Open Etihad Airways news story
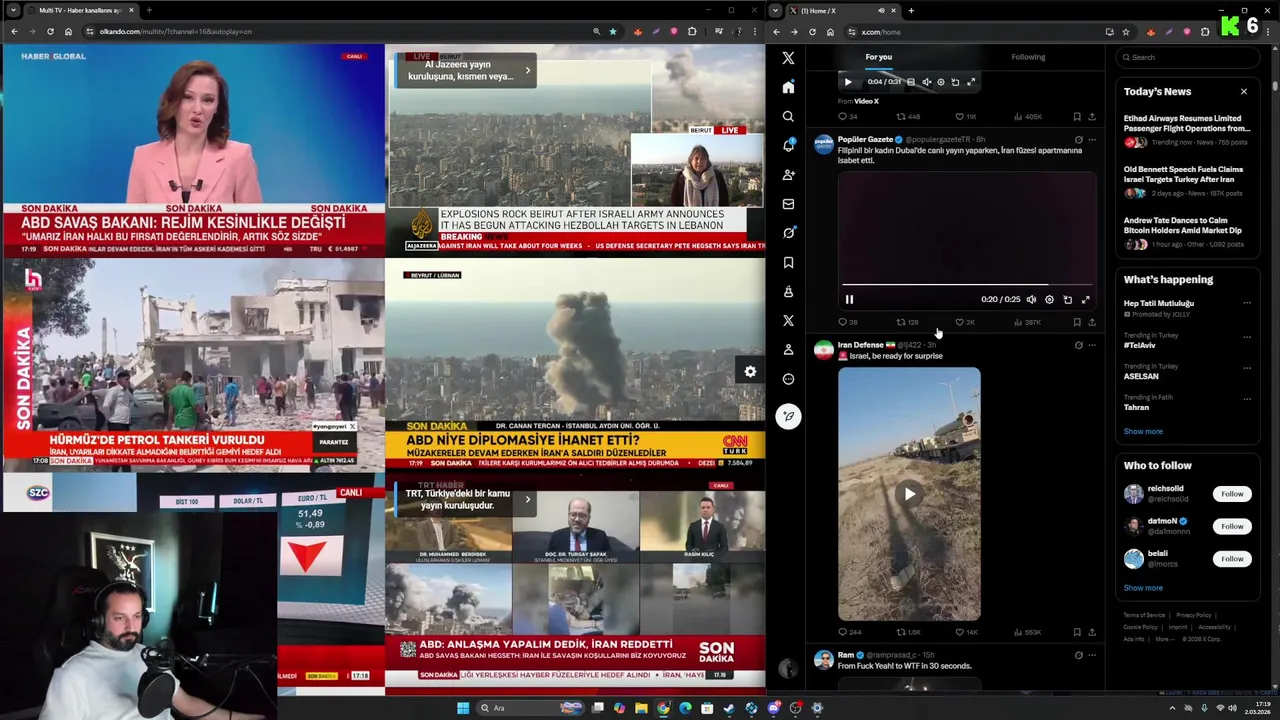Screen dimensions: 1280x720 (x=1187, y=130)
